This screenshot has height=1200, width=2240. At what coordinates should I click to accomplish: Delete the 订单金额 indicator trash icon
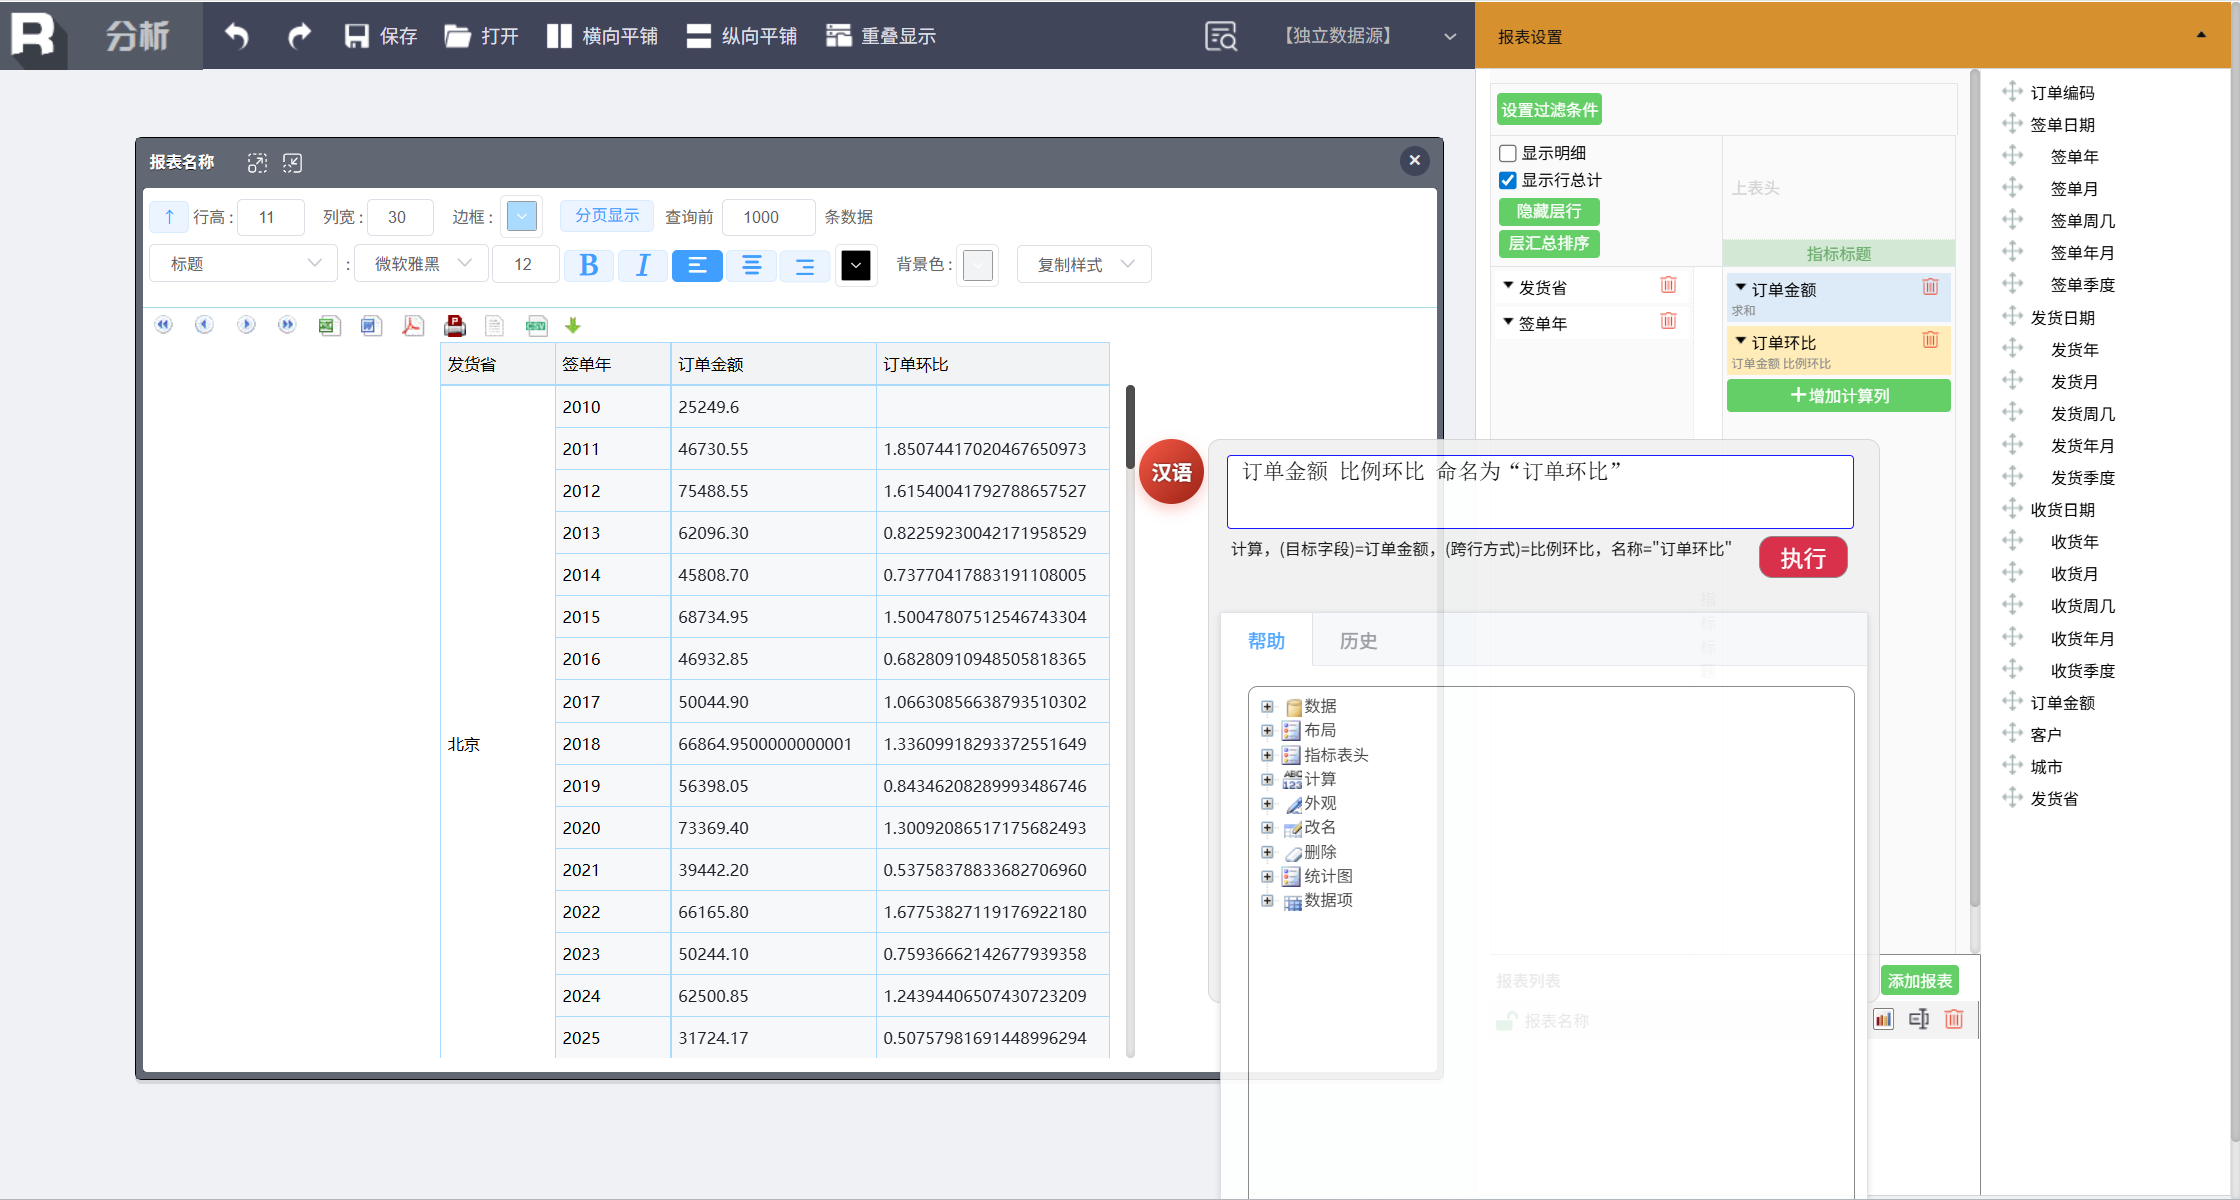click(x=1930, y=287)
